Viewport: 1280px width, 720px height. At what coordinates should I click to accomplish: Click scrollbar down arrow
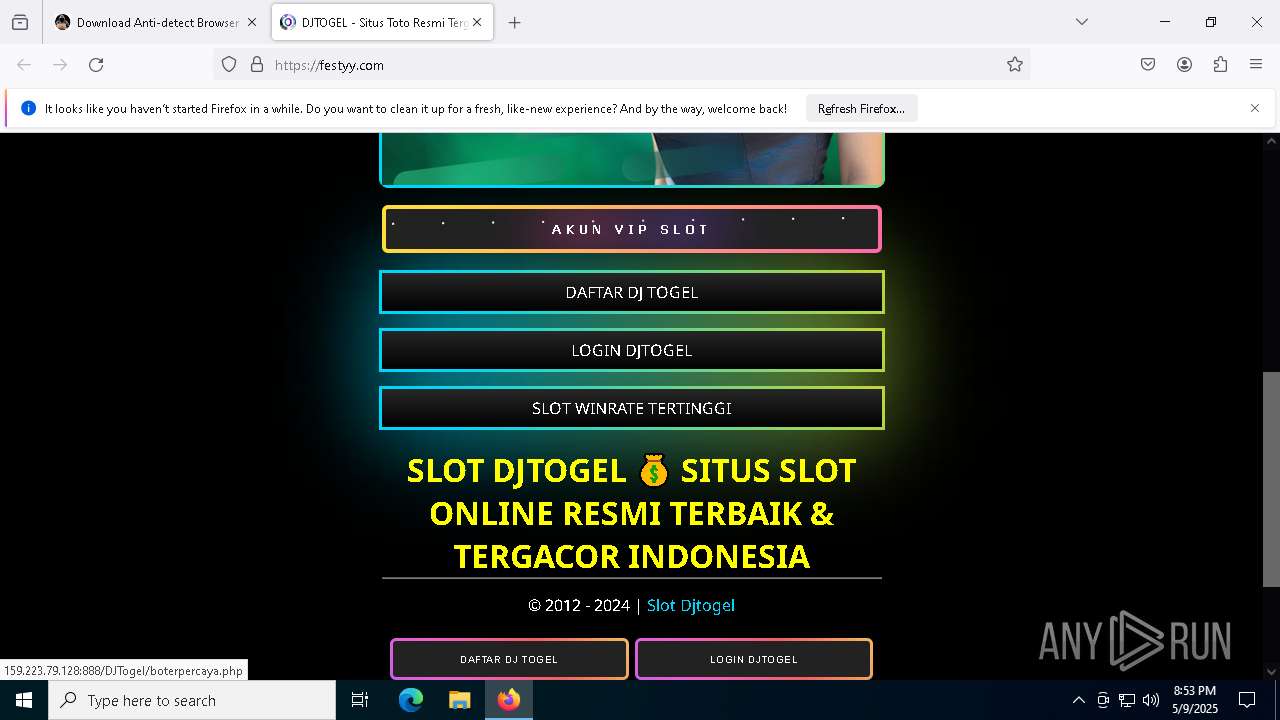coord(1271,672)
